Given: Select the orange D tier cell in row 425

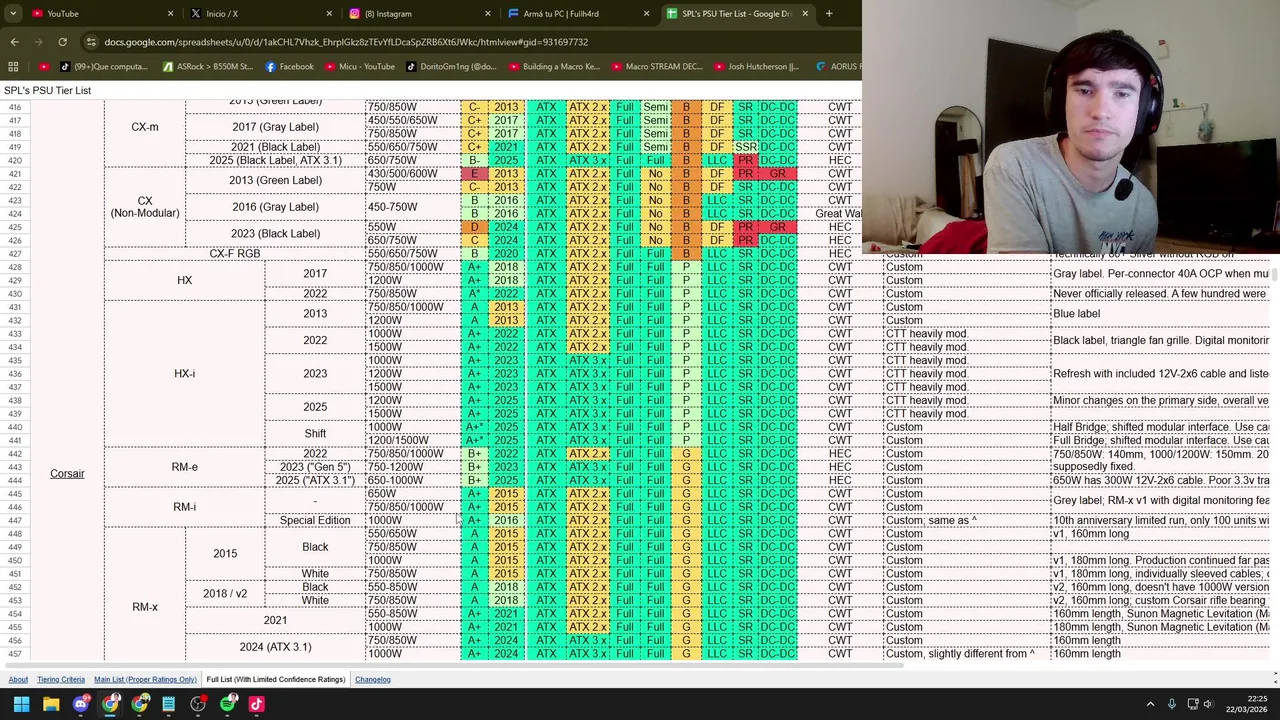Looking at the screenshot, I should [x=474, y=227].
